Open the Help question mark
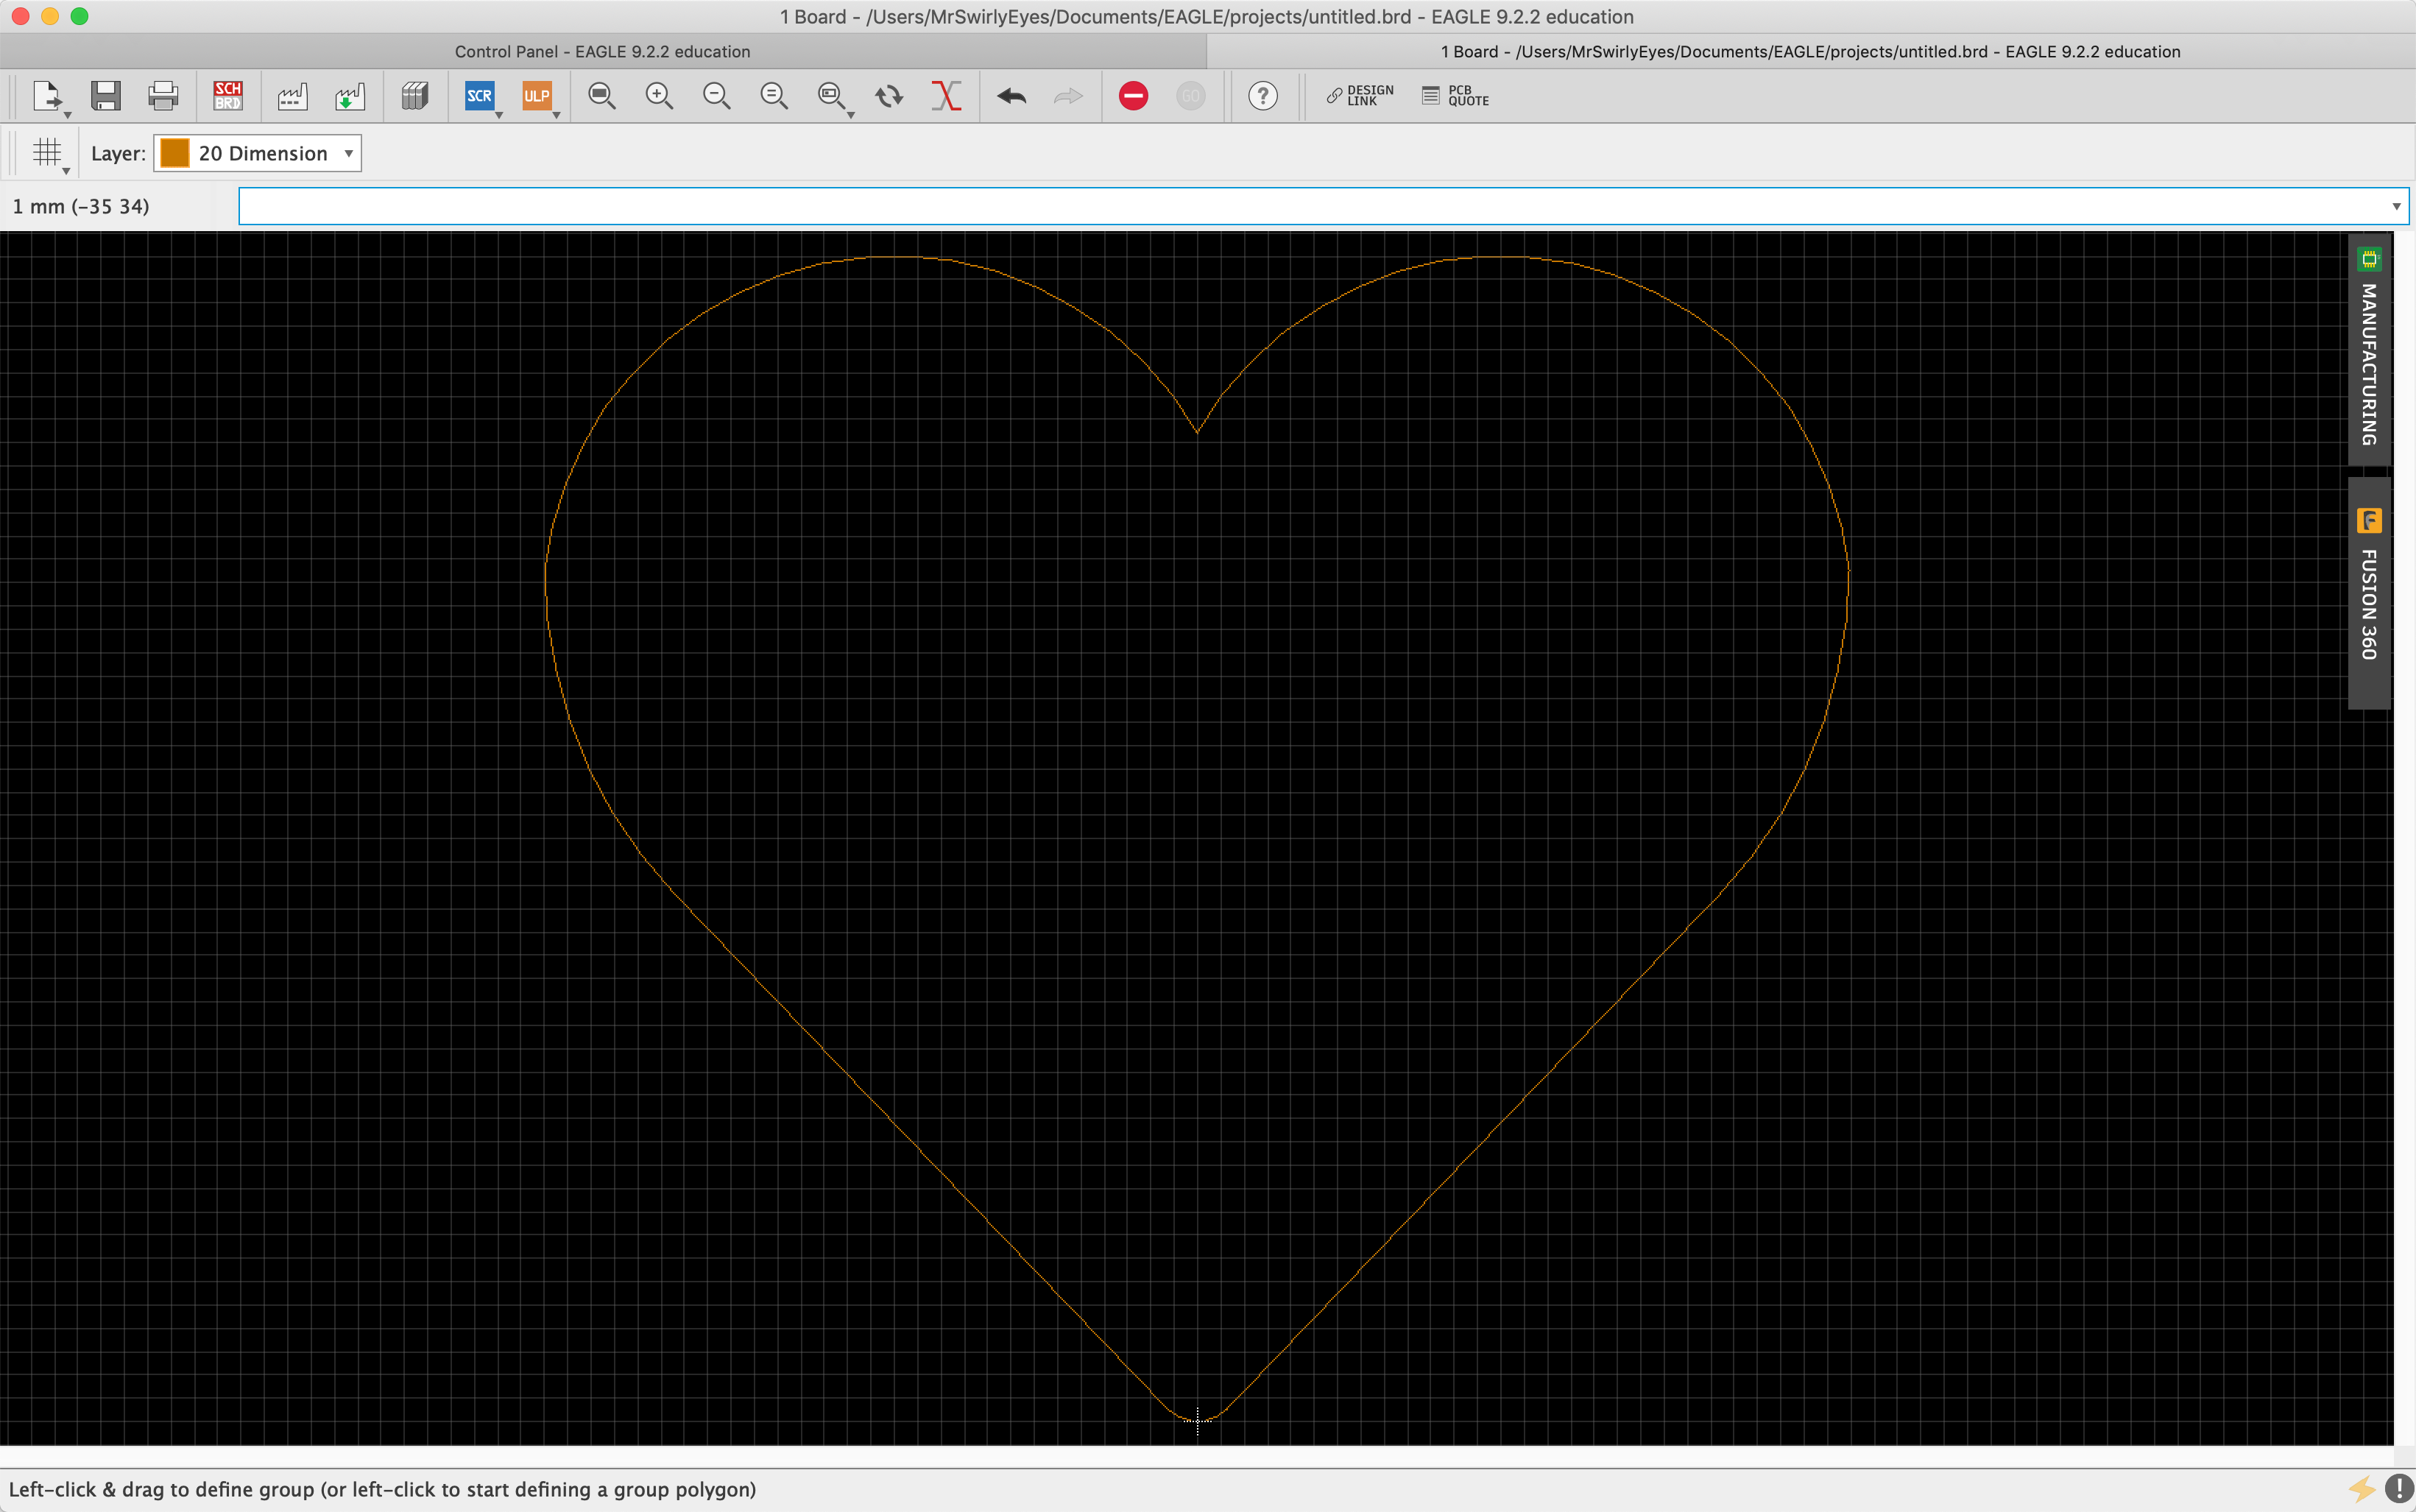Screen dimensions: 2416x1512 coord(1263,96)
